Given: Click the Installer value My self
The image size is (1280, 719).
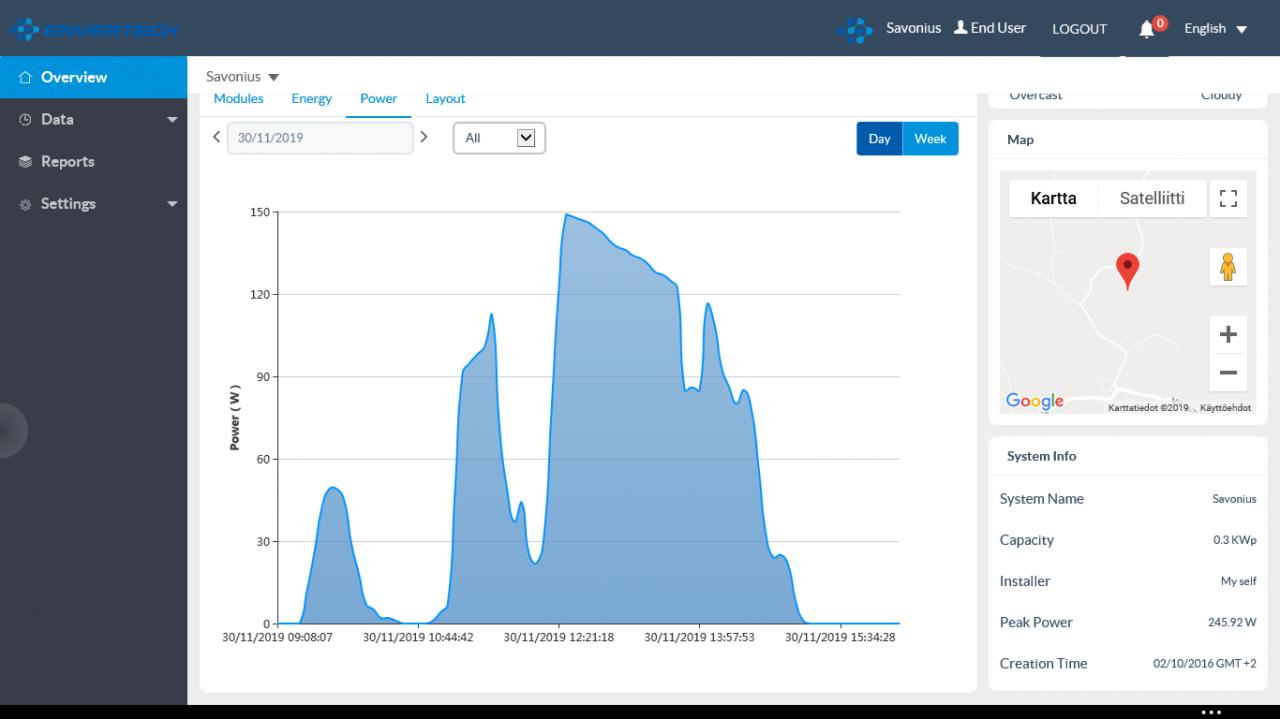Looking at the screenshot, I should [1239, 581].
